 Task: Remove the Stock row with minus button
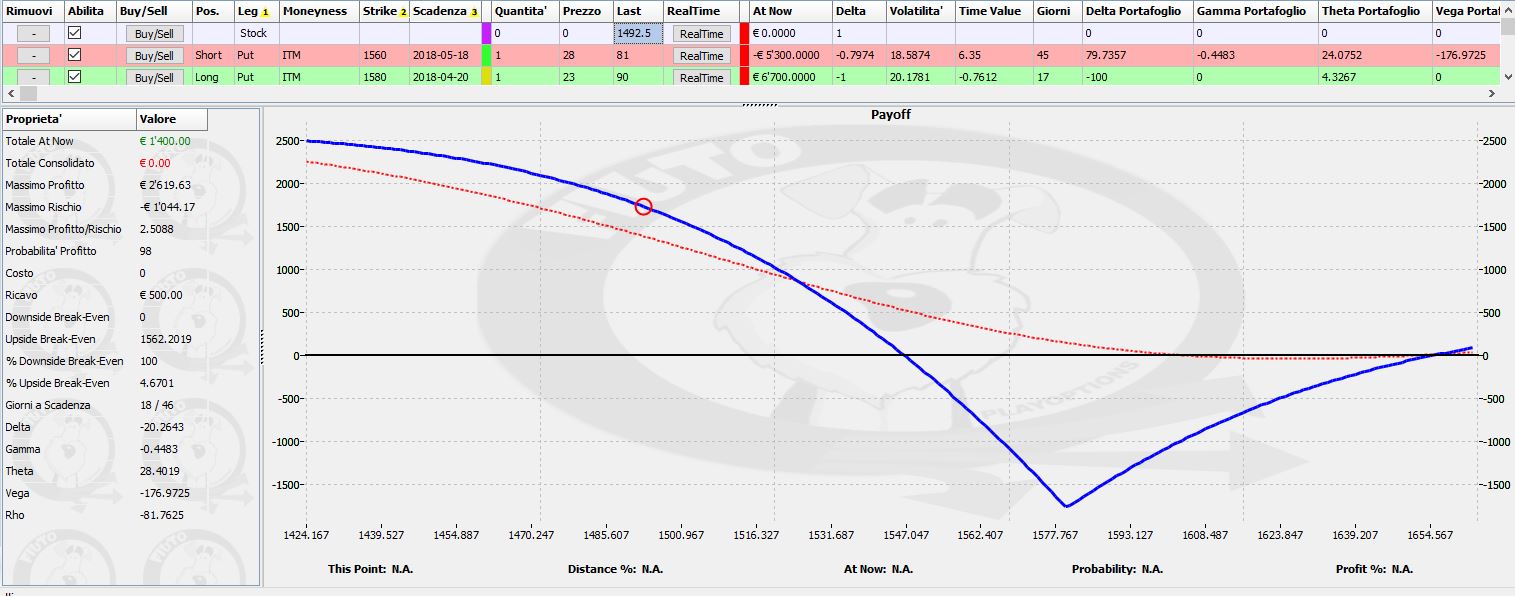pyautogui.click(x=33, y=34)
